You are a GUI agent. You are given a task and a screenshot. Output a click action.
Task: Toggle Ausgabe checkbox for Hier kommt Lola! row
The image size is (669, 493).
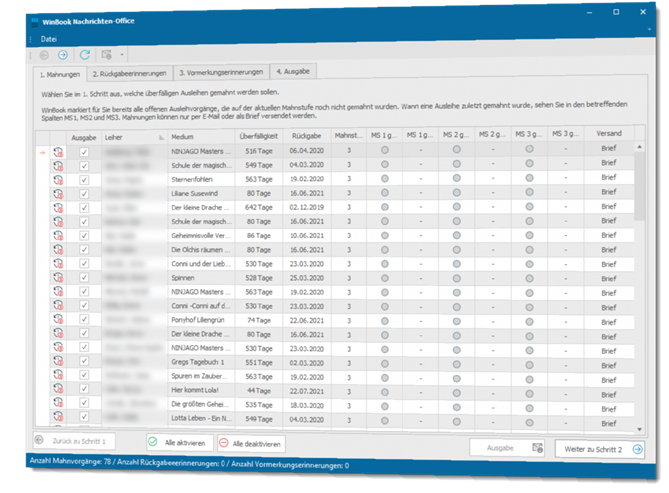[84, 389]
